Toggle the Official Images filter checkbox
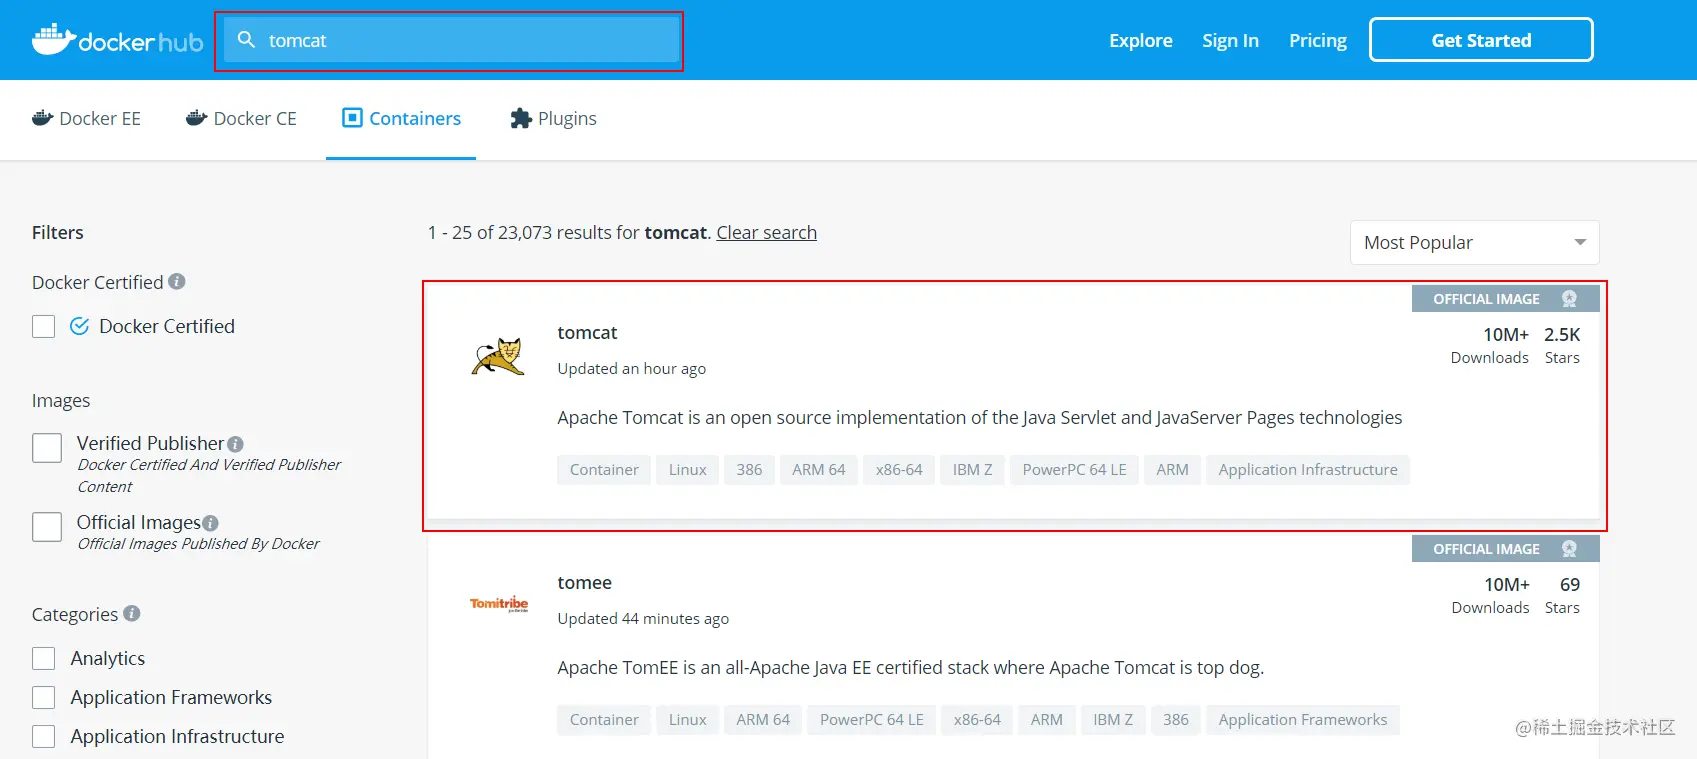The image size is (1697, 759). [47, 527]
